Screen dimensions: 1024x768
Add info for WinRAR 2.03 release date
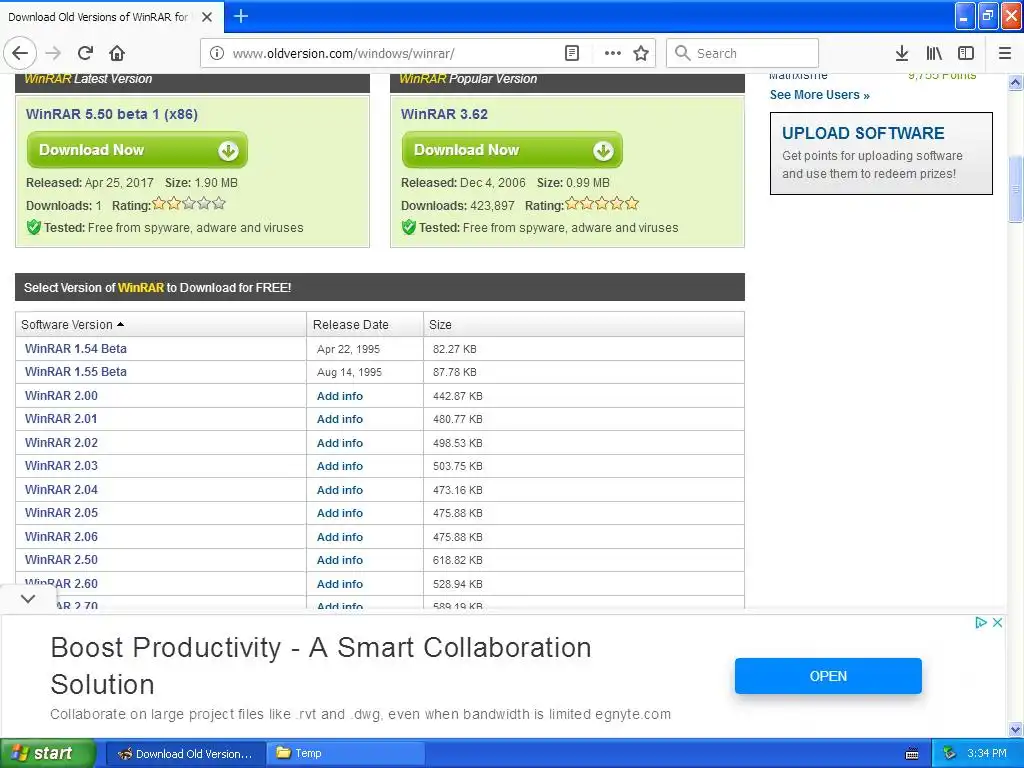click(340, 466)
